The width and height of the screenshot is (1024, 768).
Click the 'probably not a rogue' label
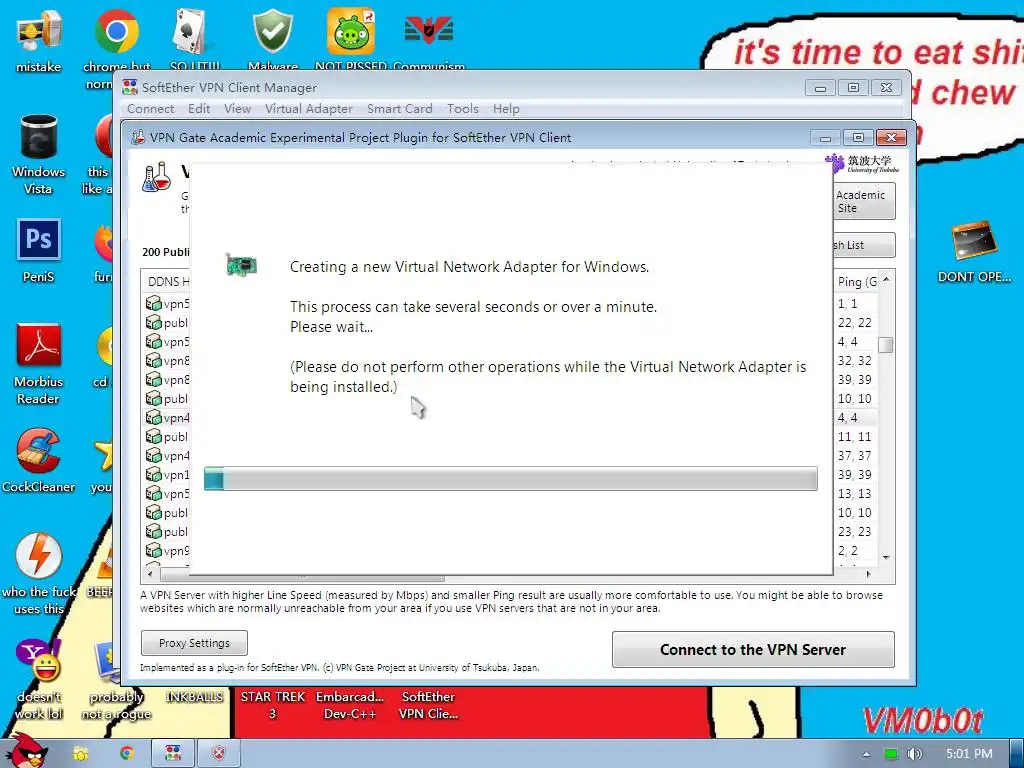116,705
